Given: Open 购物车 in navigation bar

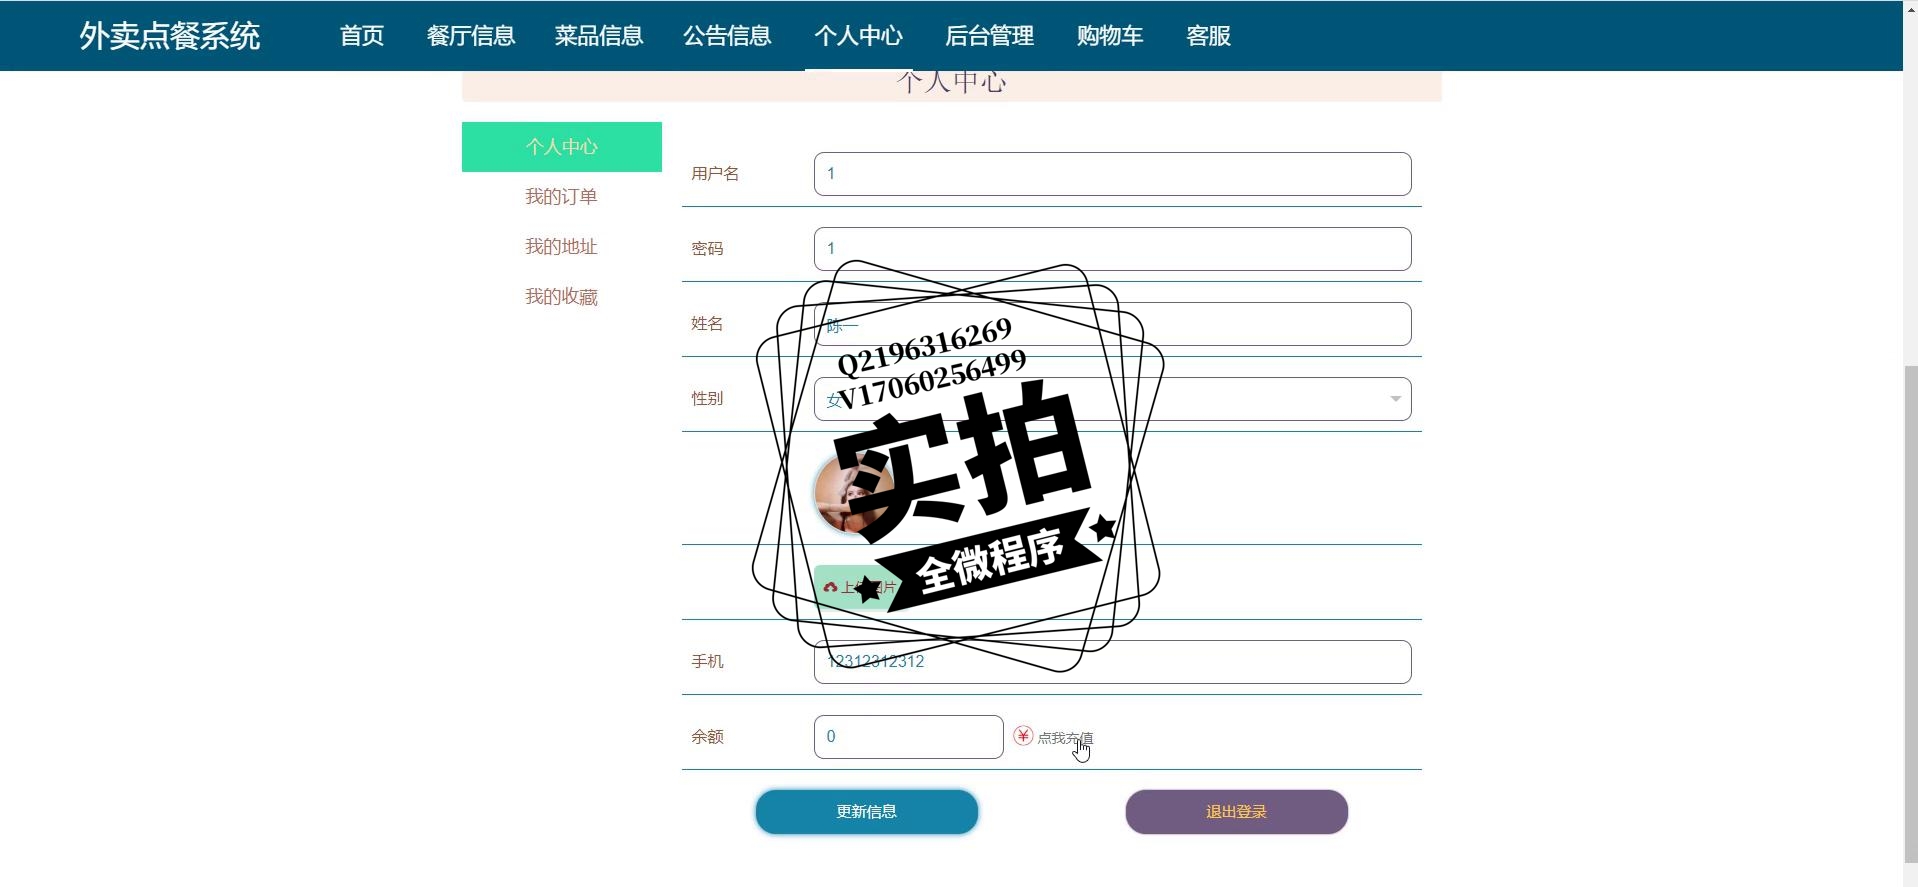Looking at the screenshot, I should (1110, 36).
